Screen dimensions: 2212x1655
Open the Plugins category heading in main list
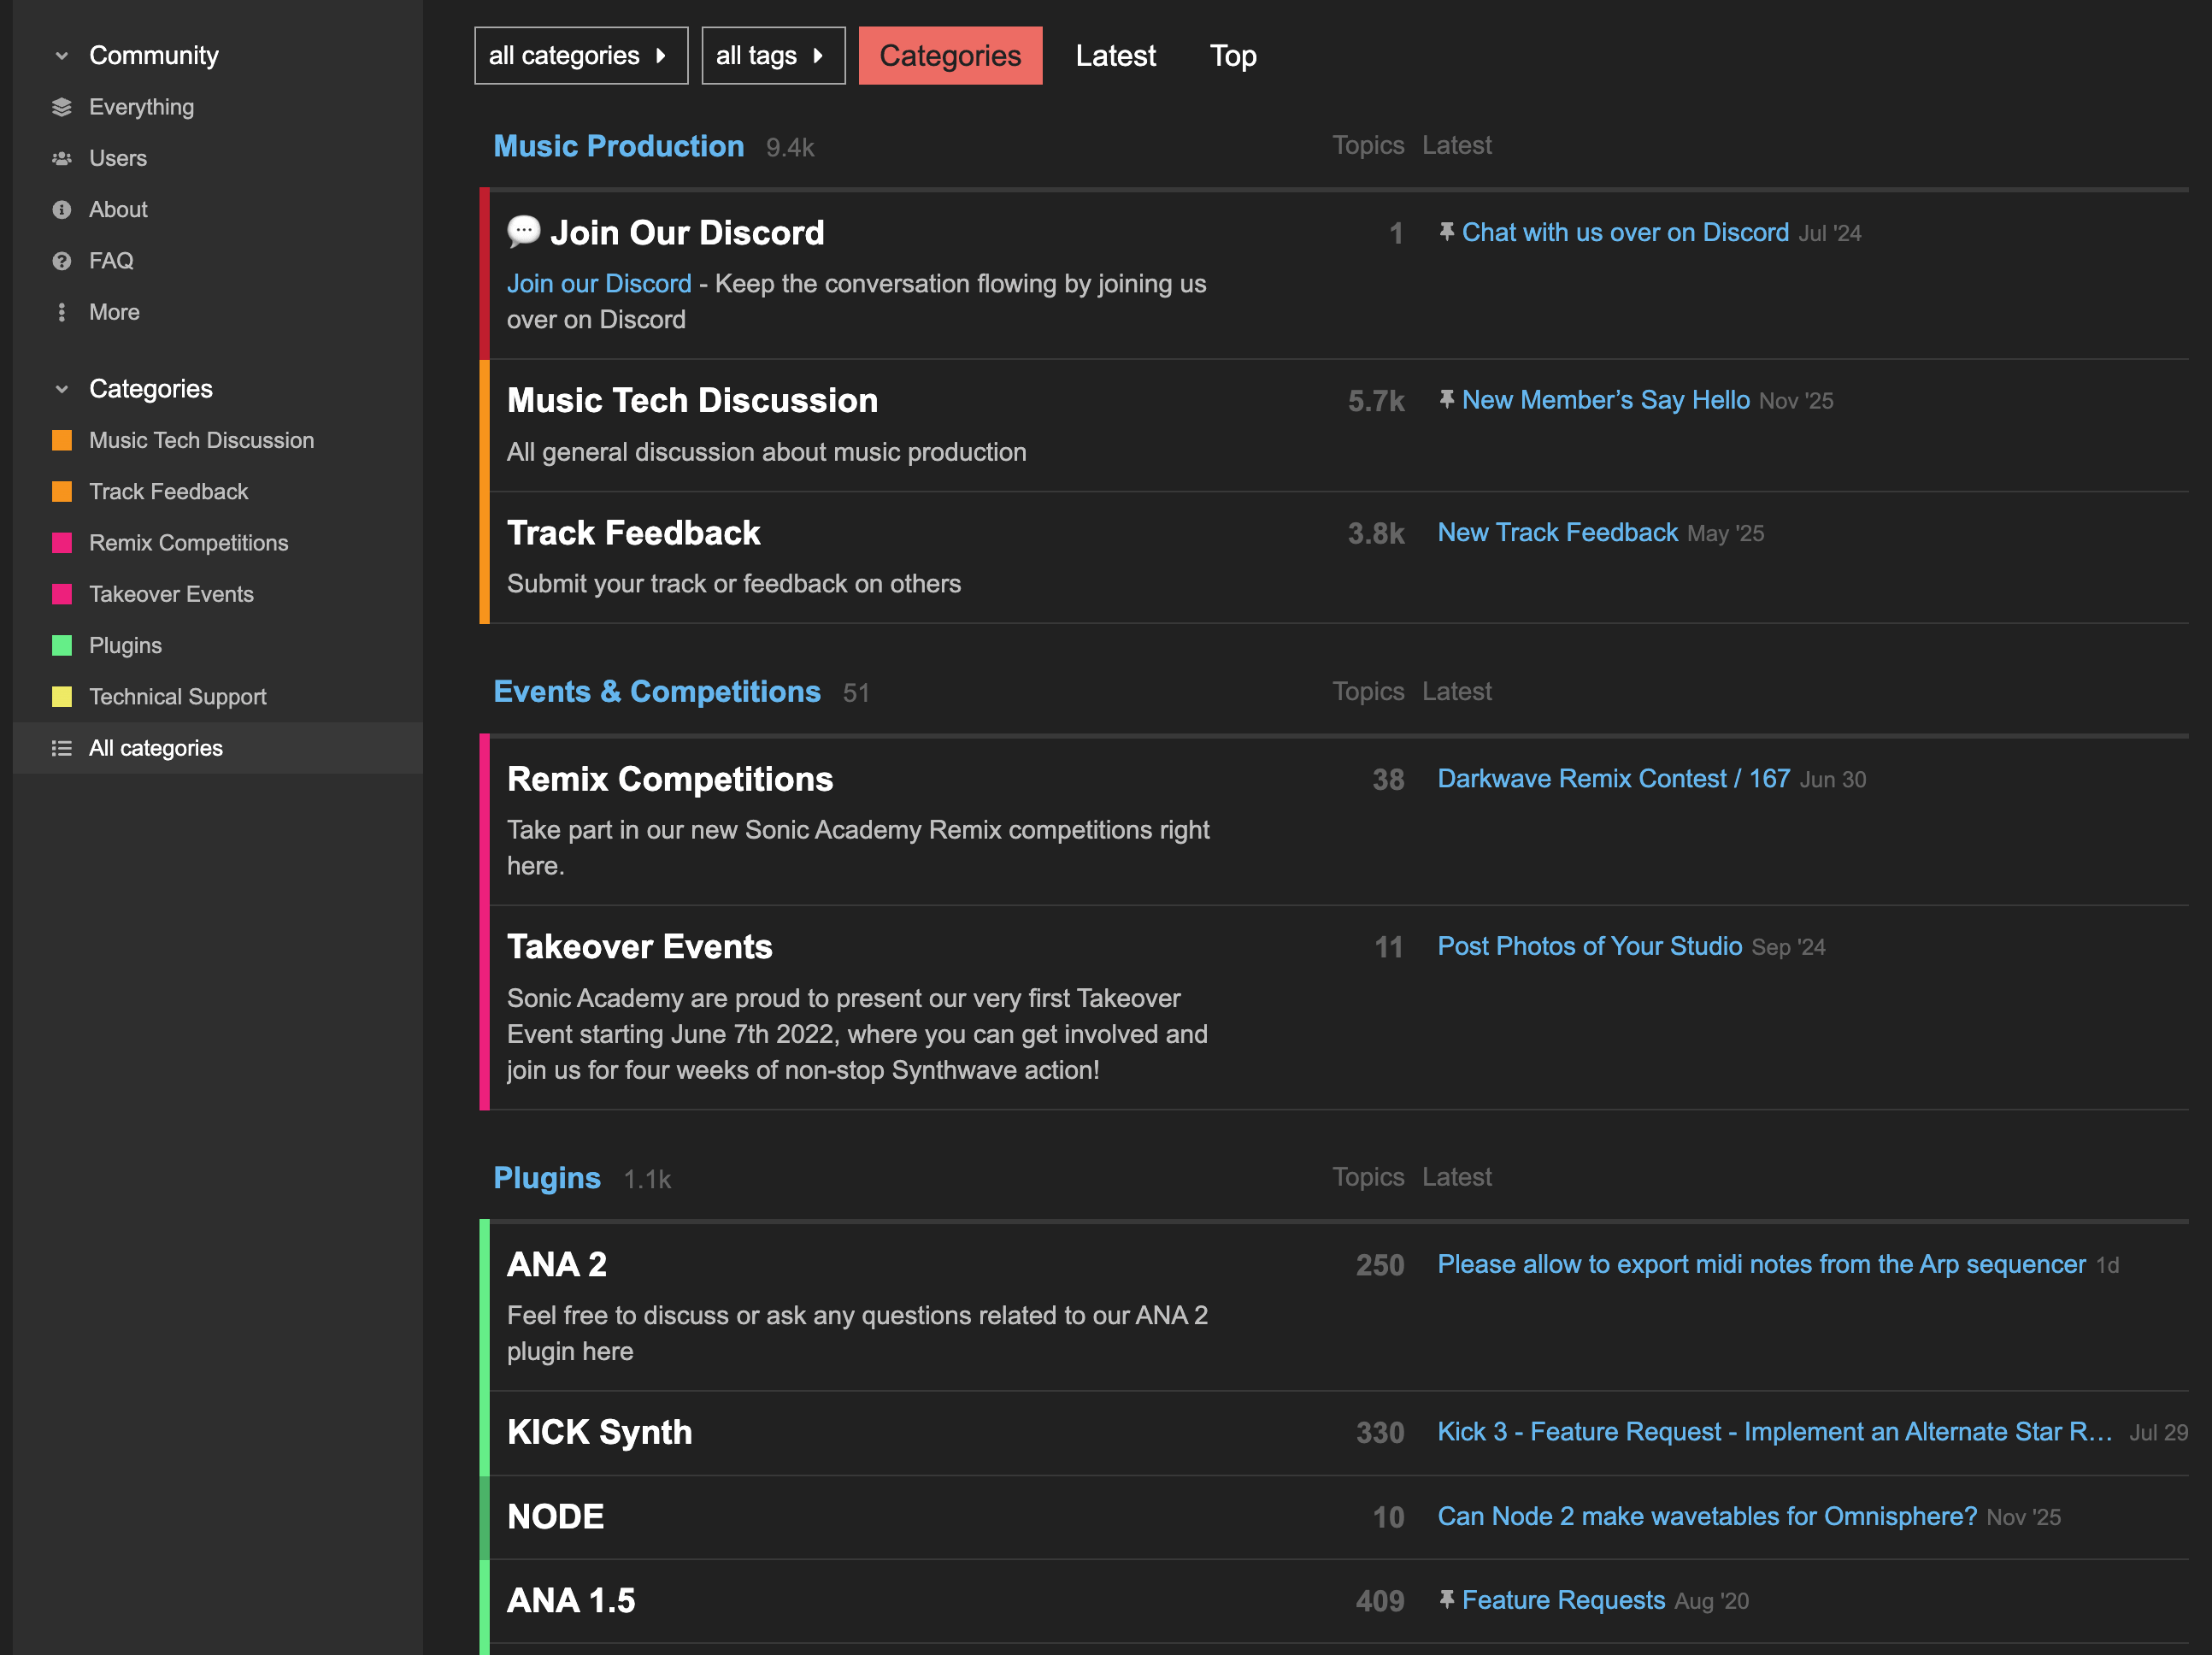pyautogui.click(x=547, y=1178)
